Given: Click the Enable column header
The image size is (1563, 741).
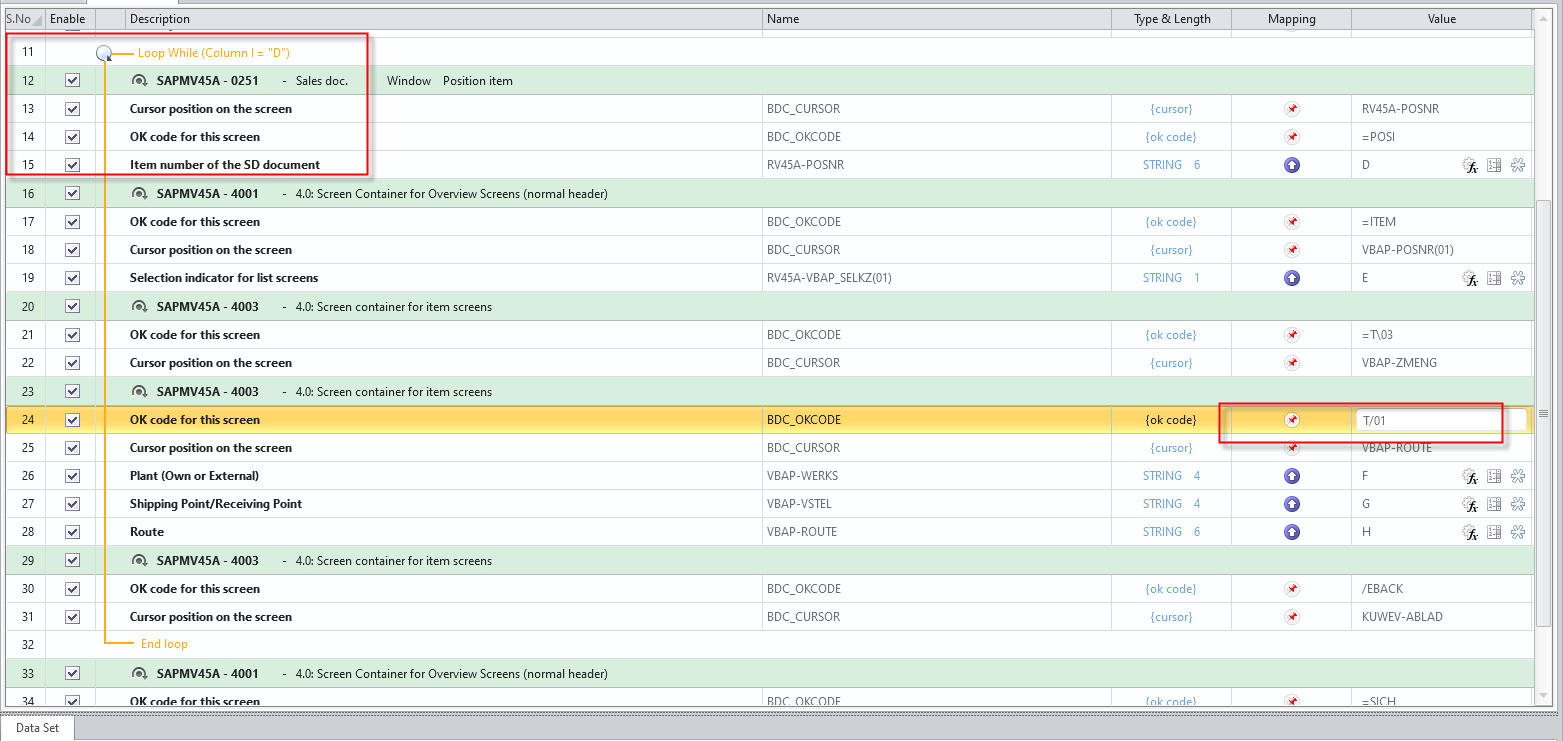Looking at the screenshot, I should pos(71,19).
